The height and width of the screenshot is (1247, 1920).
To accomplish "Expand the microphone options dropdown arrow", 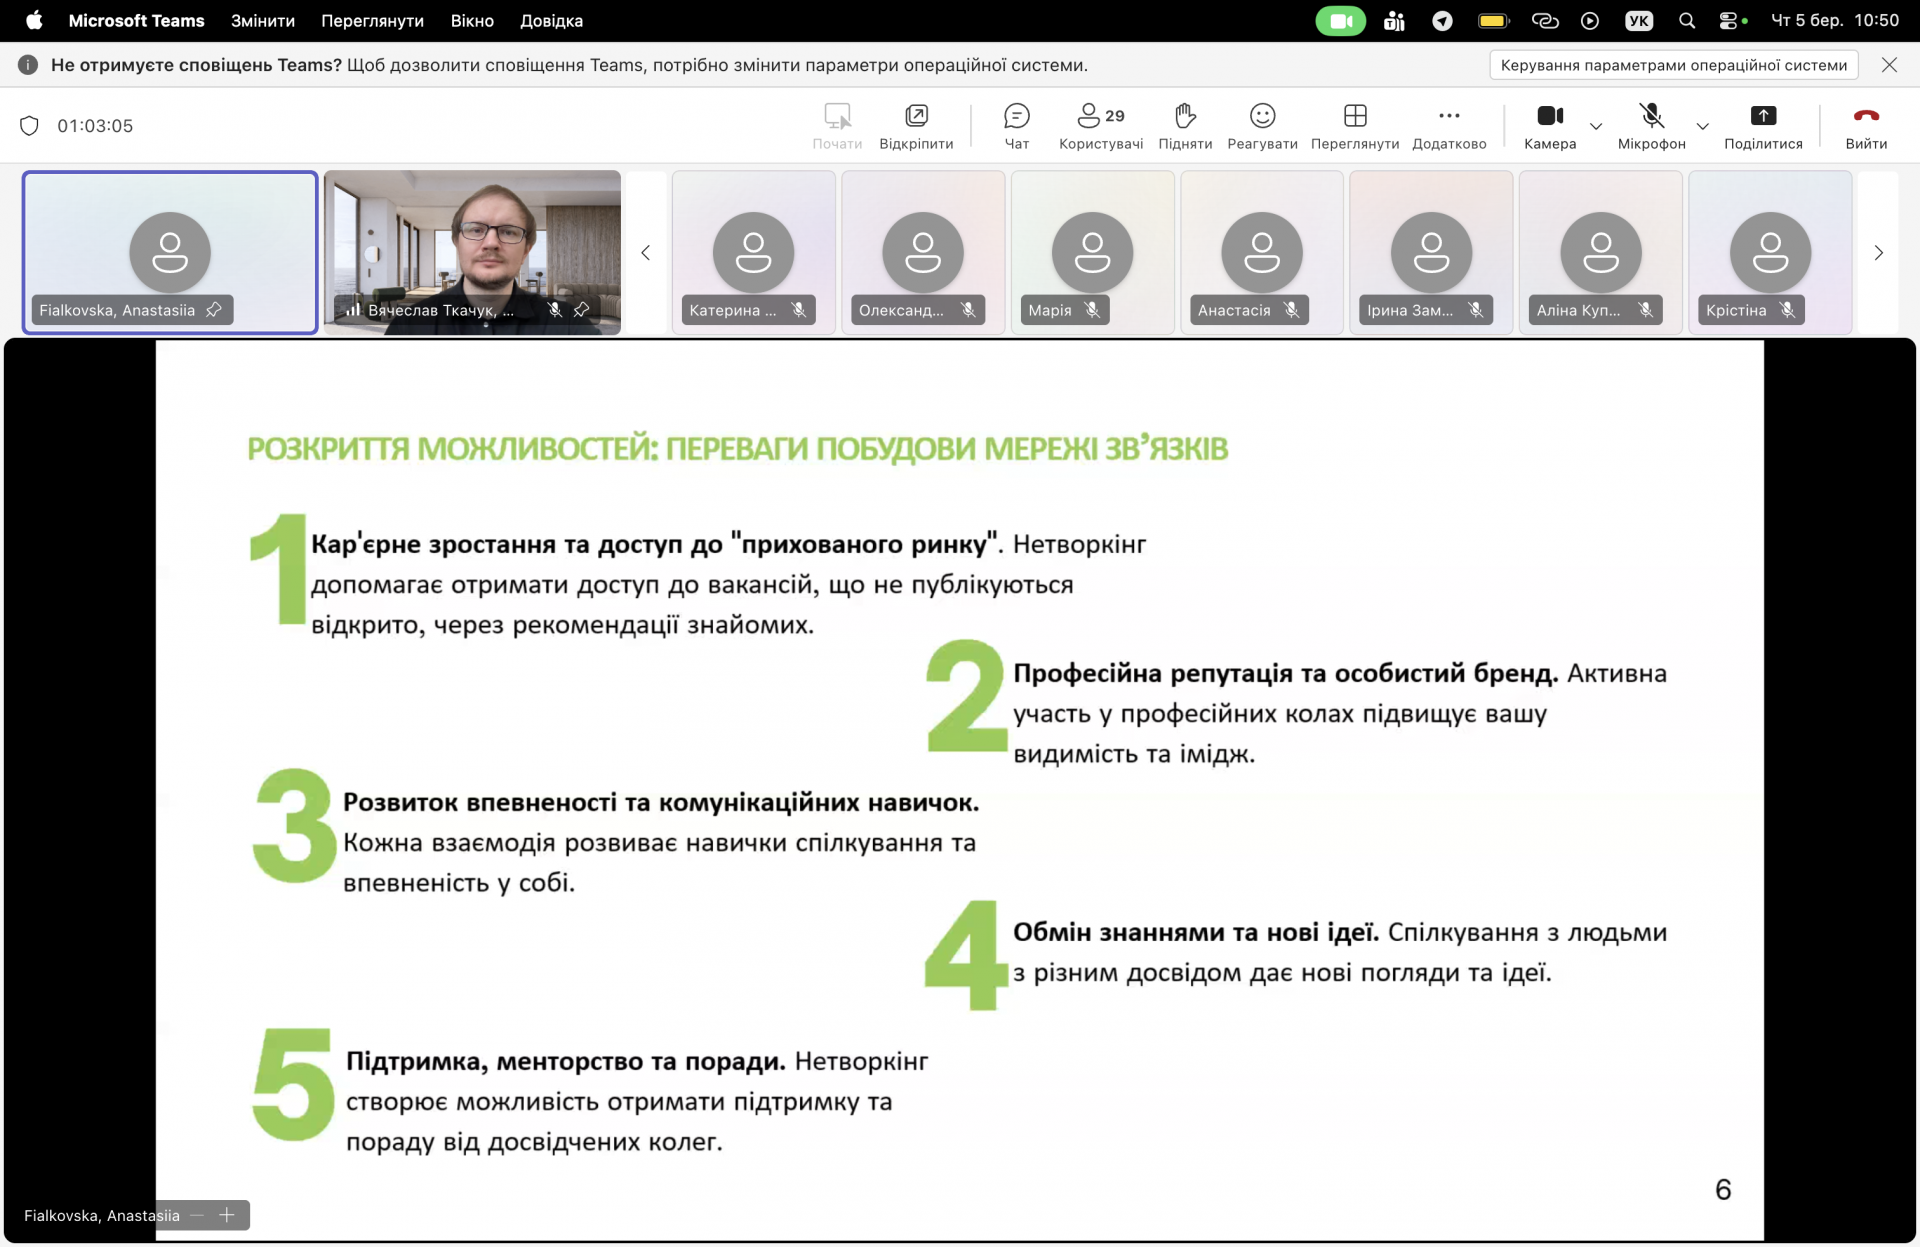I will (x=1702, y=126).
